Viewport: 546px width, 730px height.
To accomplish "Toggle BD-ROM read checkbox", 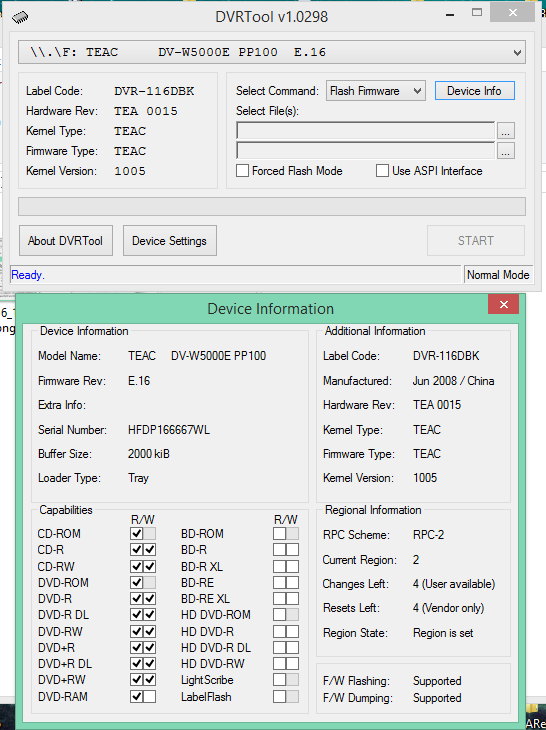I will [x=279, y=534].
